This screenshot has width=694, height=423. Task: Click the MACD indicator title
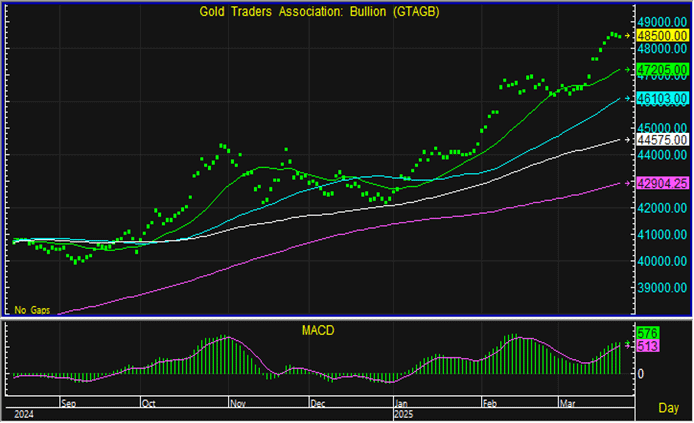coord(317,329)
